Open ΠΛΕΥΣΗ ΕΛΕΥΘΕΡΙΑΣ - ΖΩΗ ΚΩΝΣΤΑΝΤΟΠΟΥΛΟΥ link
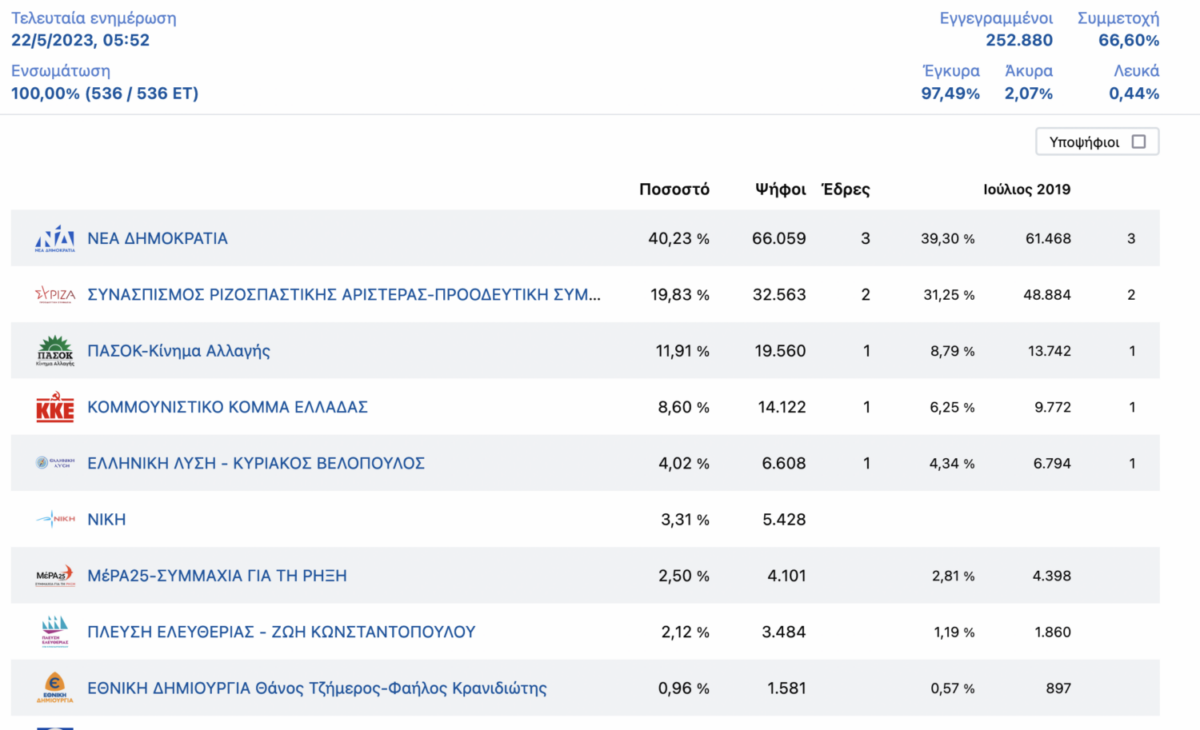 (x=282, y=632)
